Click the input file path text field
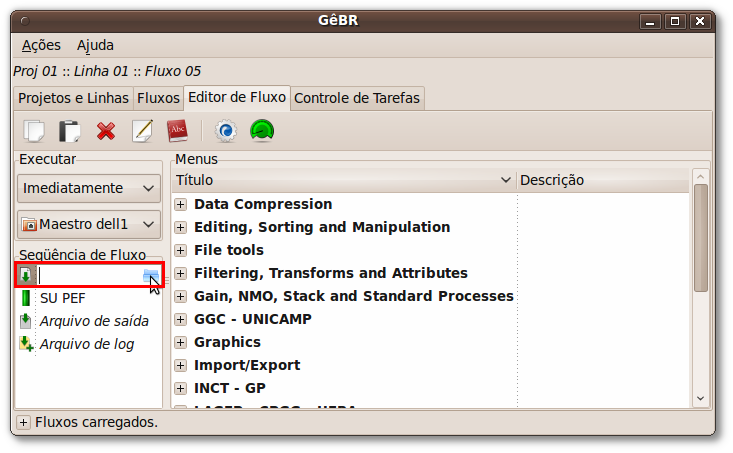 coord(90,275)
